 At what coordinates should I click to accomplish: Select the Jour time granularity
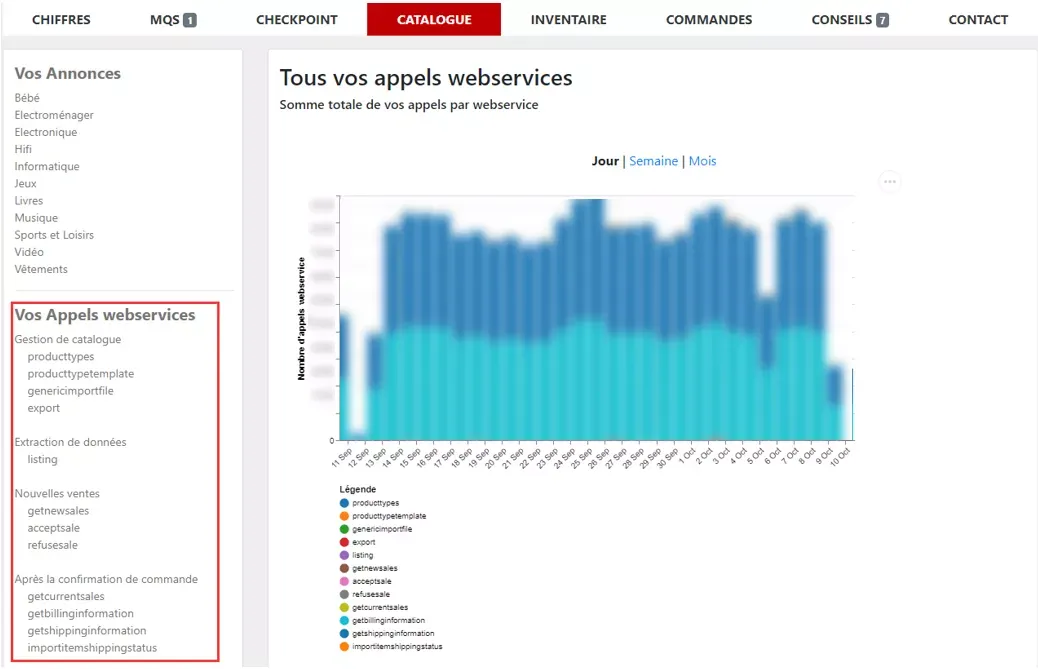[x=605, y=161]
